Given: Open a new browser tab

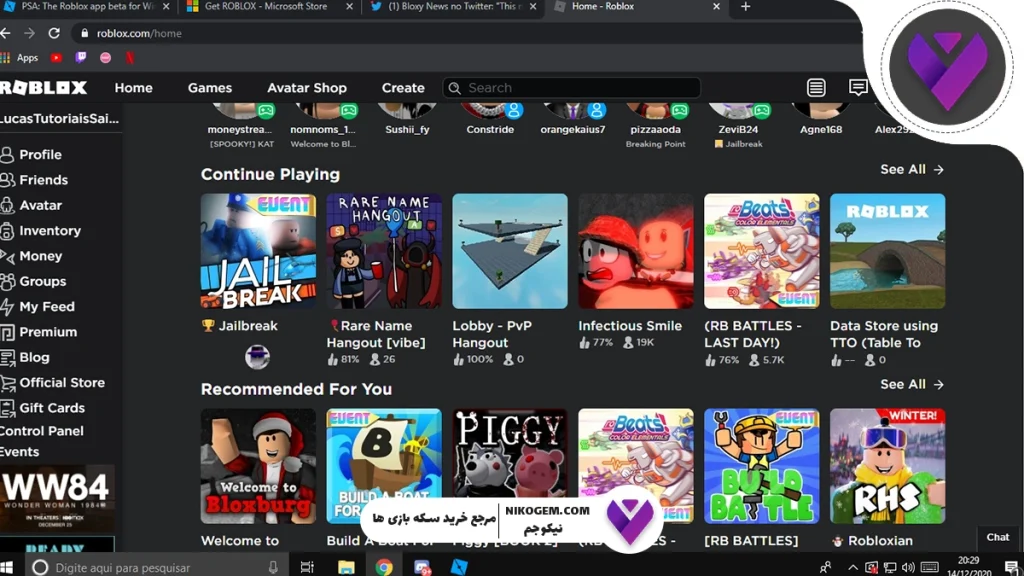Looking at the screenshot, I should tap(745, 7).
